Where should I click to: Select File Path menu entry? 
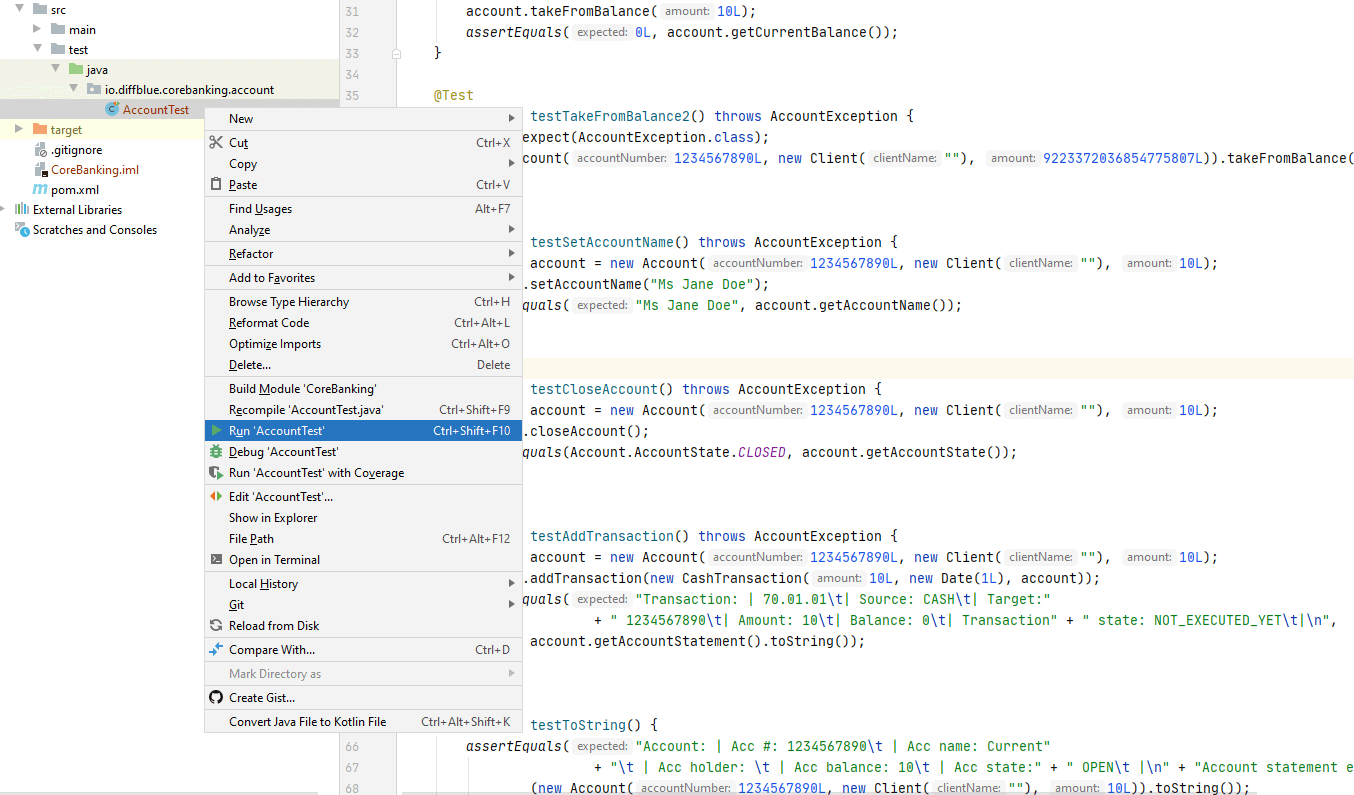[363, 539]
